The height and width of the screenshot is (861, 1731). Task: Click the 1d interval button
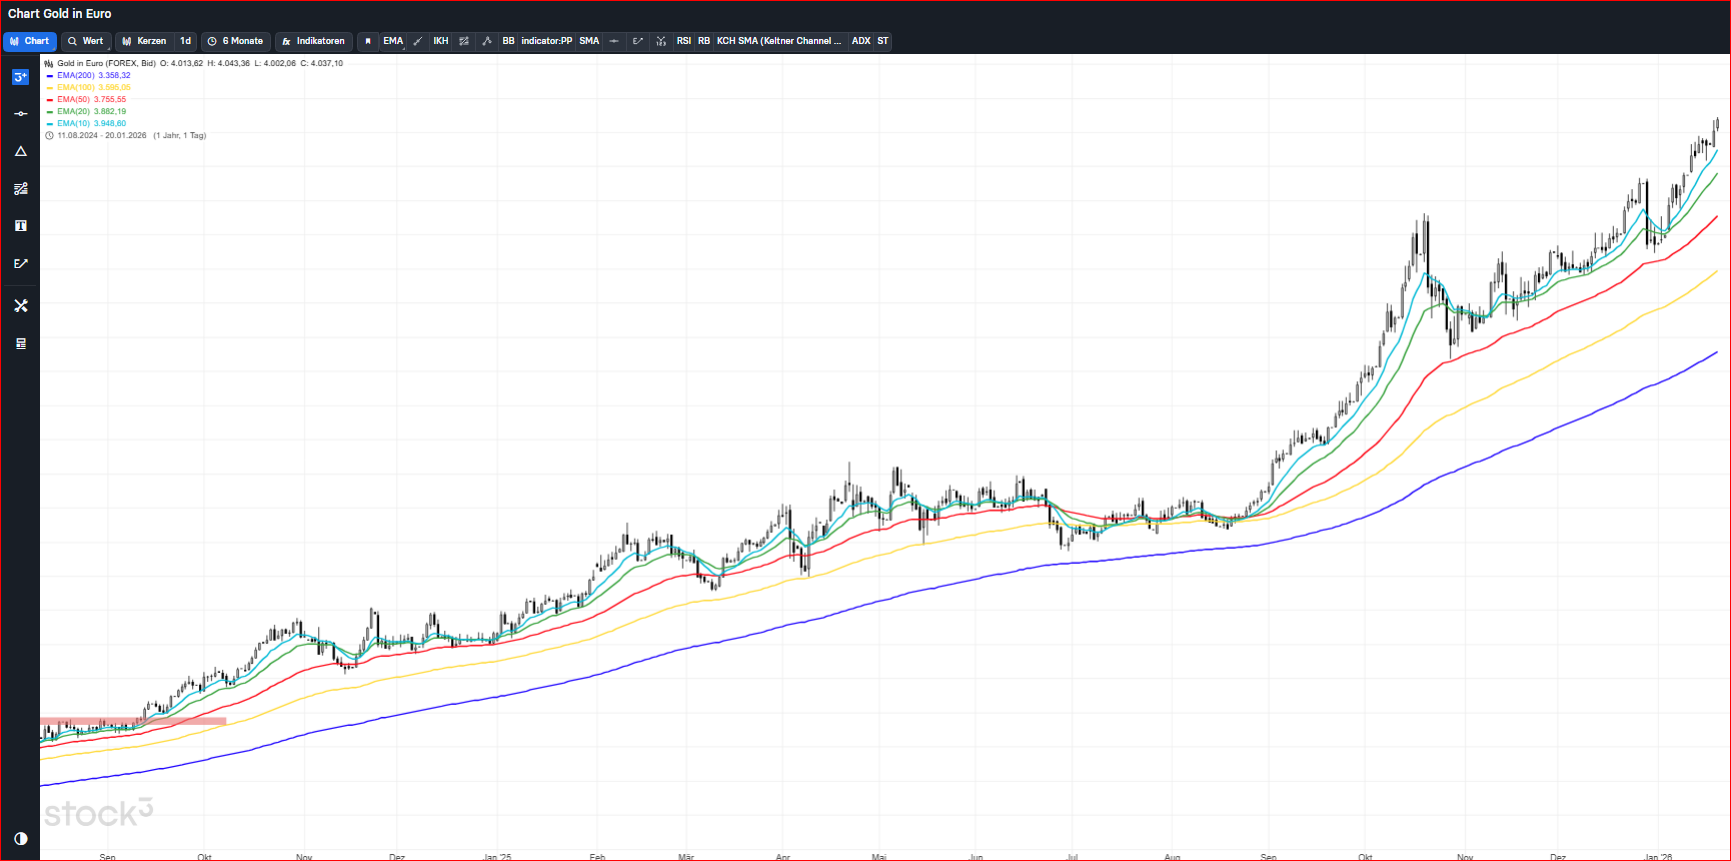(185, 41)
